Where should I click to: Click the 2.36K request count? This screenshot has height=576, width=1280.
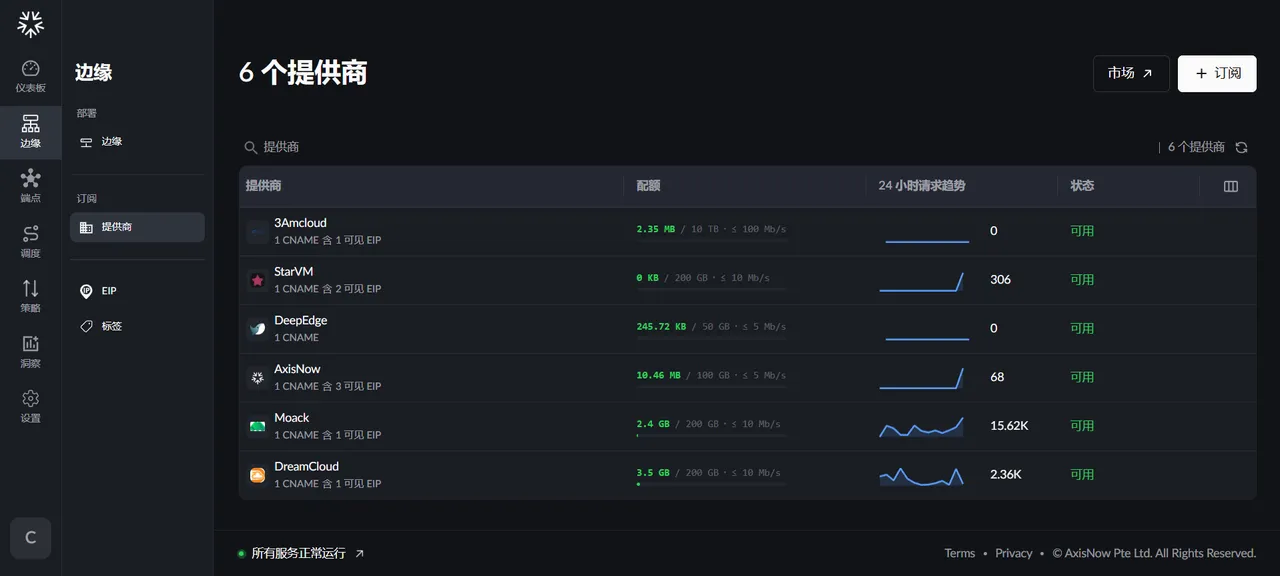[1006, 475]
